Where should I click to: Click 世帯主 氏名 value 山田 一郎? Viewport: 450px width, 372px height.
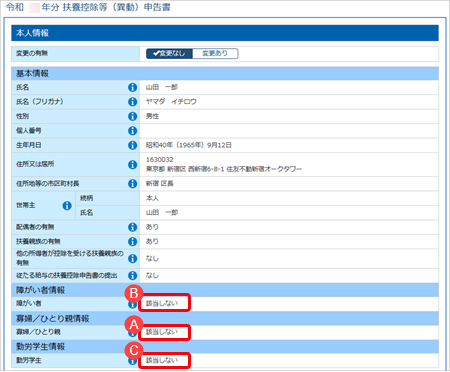click(x=162, y=213)
